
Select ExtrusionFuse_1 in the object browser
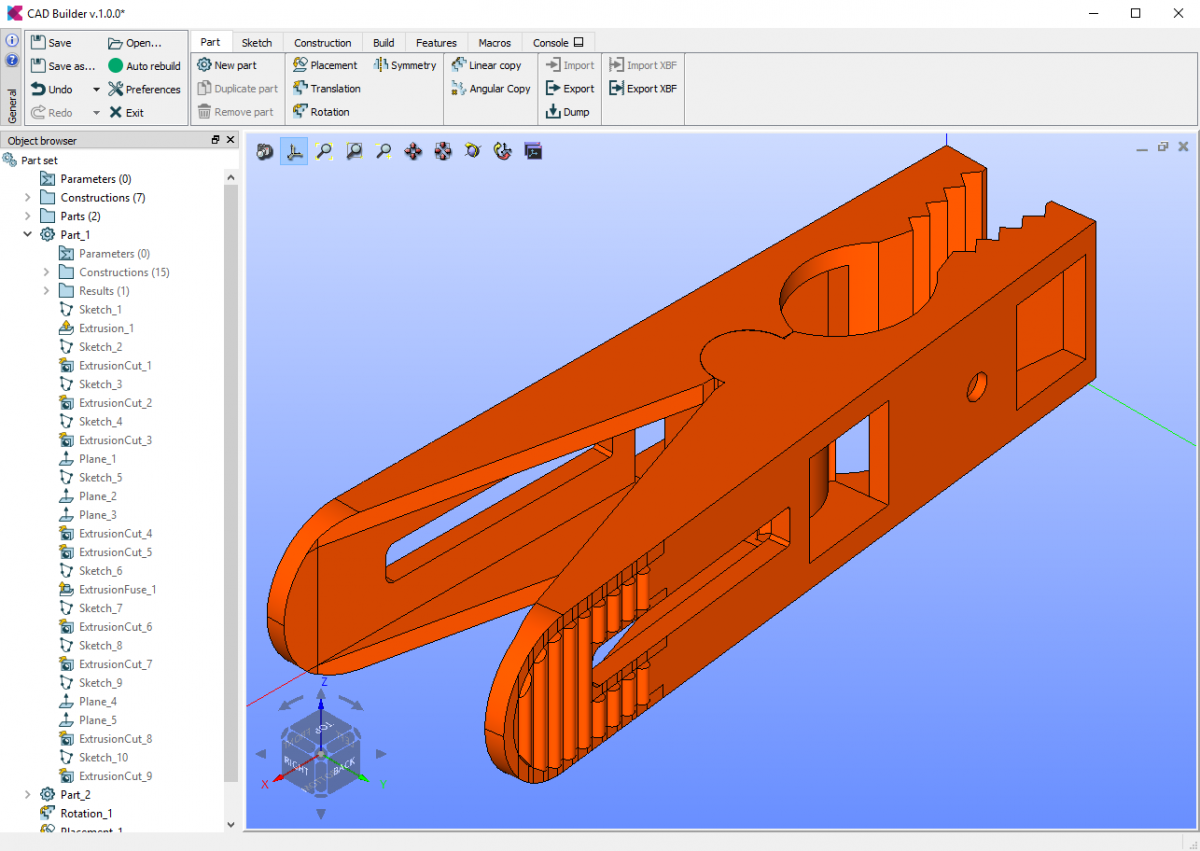point(117,590)
